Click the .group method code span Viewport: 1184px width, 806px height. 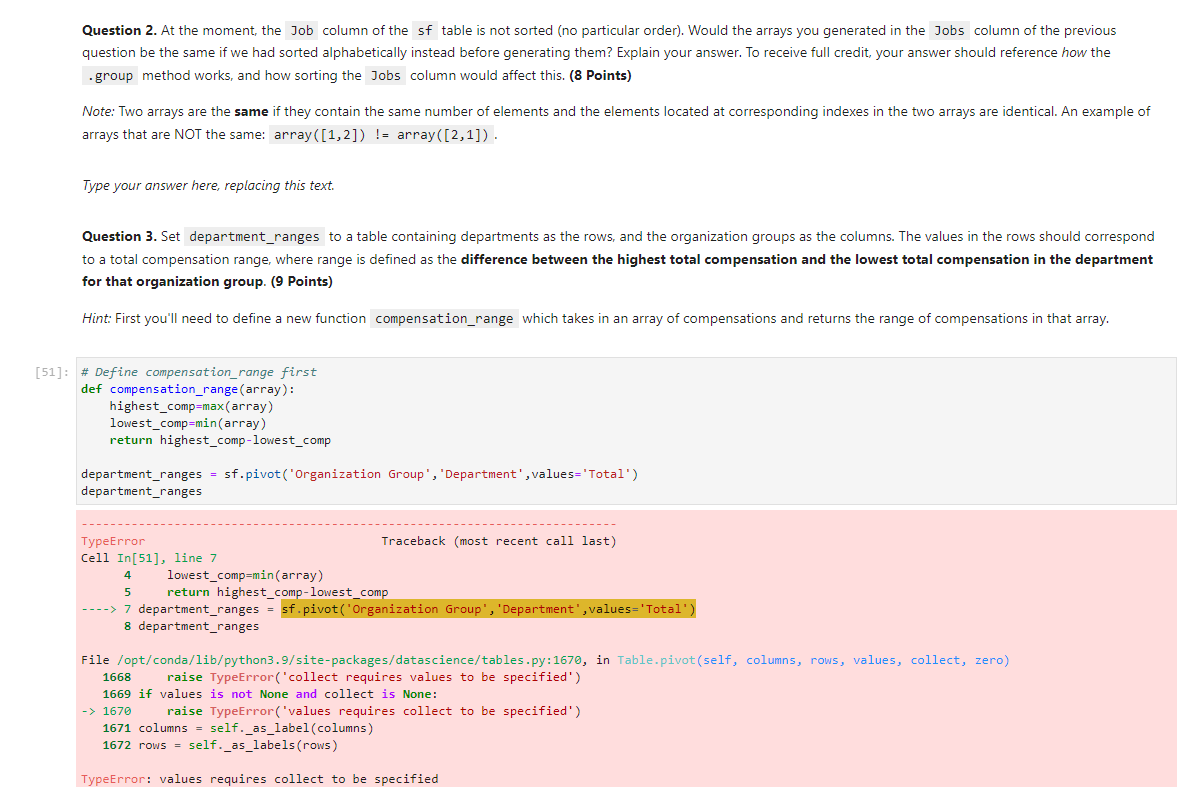click(110, 75)
